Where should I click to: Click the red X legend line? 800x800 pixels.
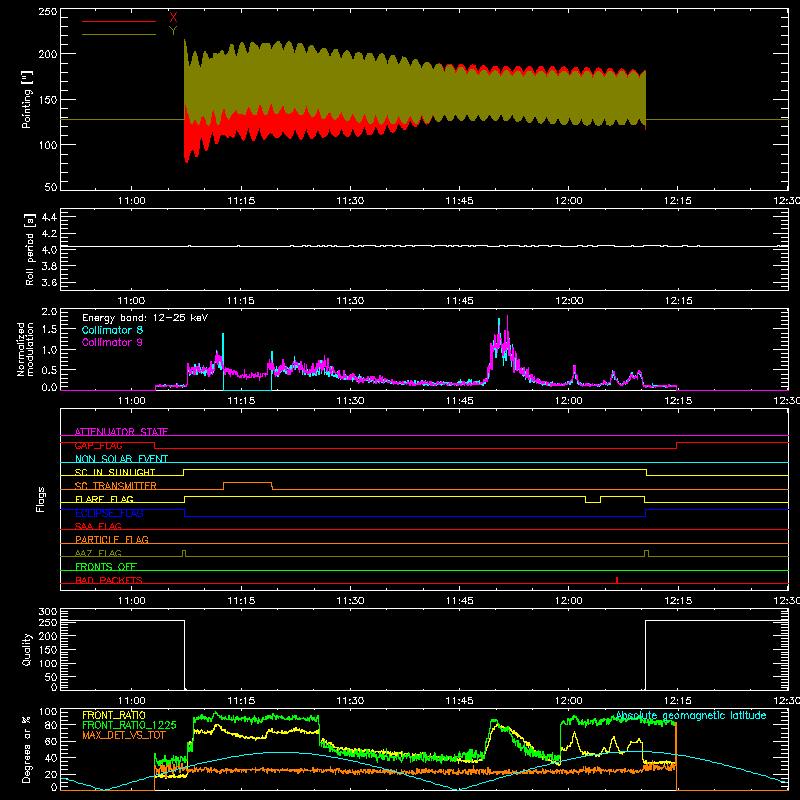[118, 21]
